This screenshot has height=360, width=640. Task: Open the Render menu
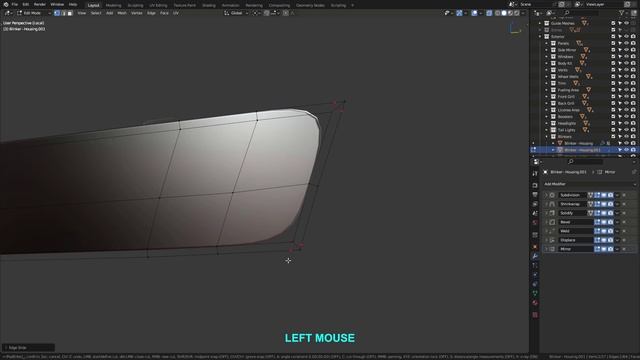point(40,4)
